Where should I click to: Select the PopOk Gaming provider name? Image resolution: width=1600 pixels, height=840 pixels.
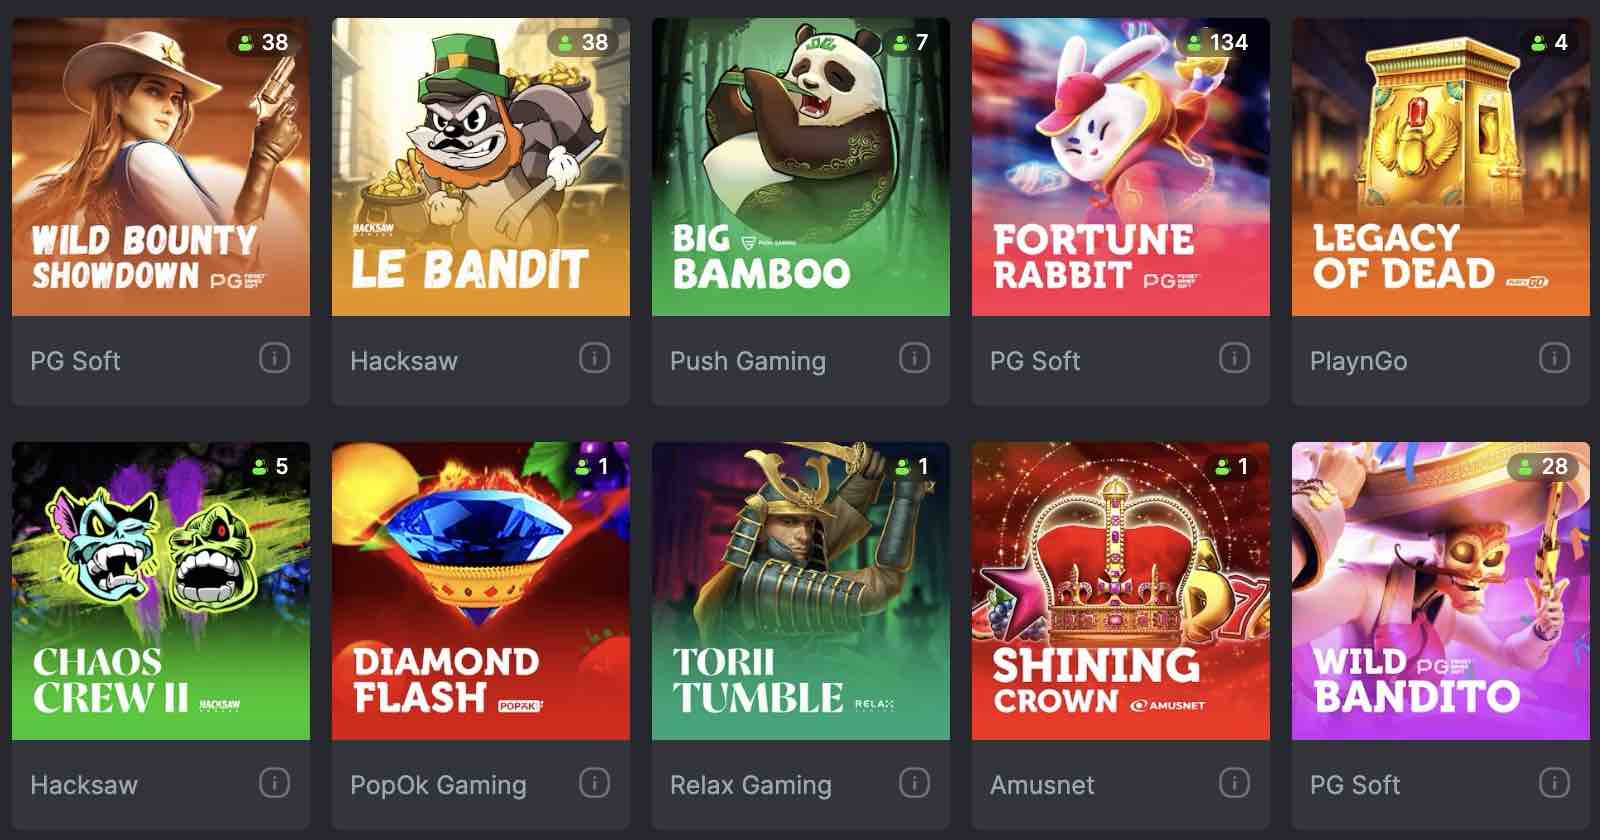[x=438, y=785]
